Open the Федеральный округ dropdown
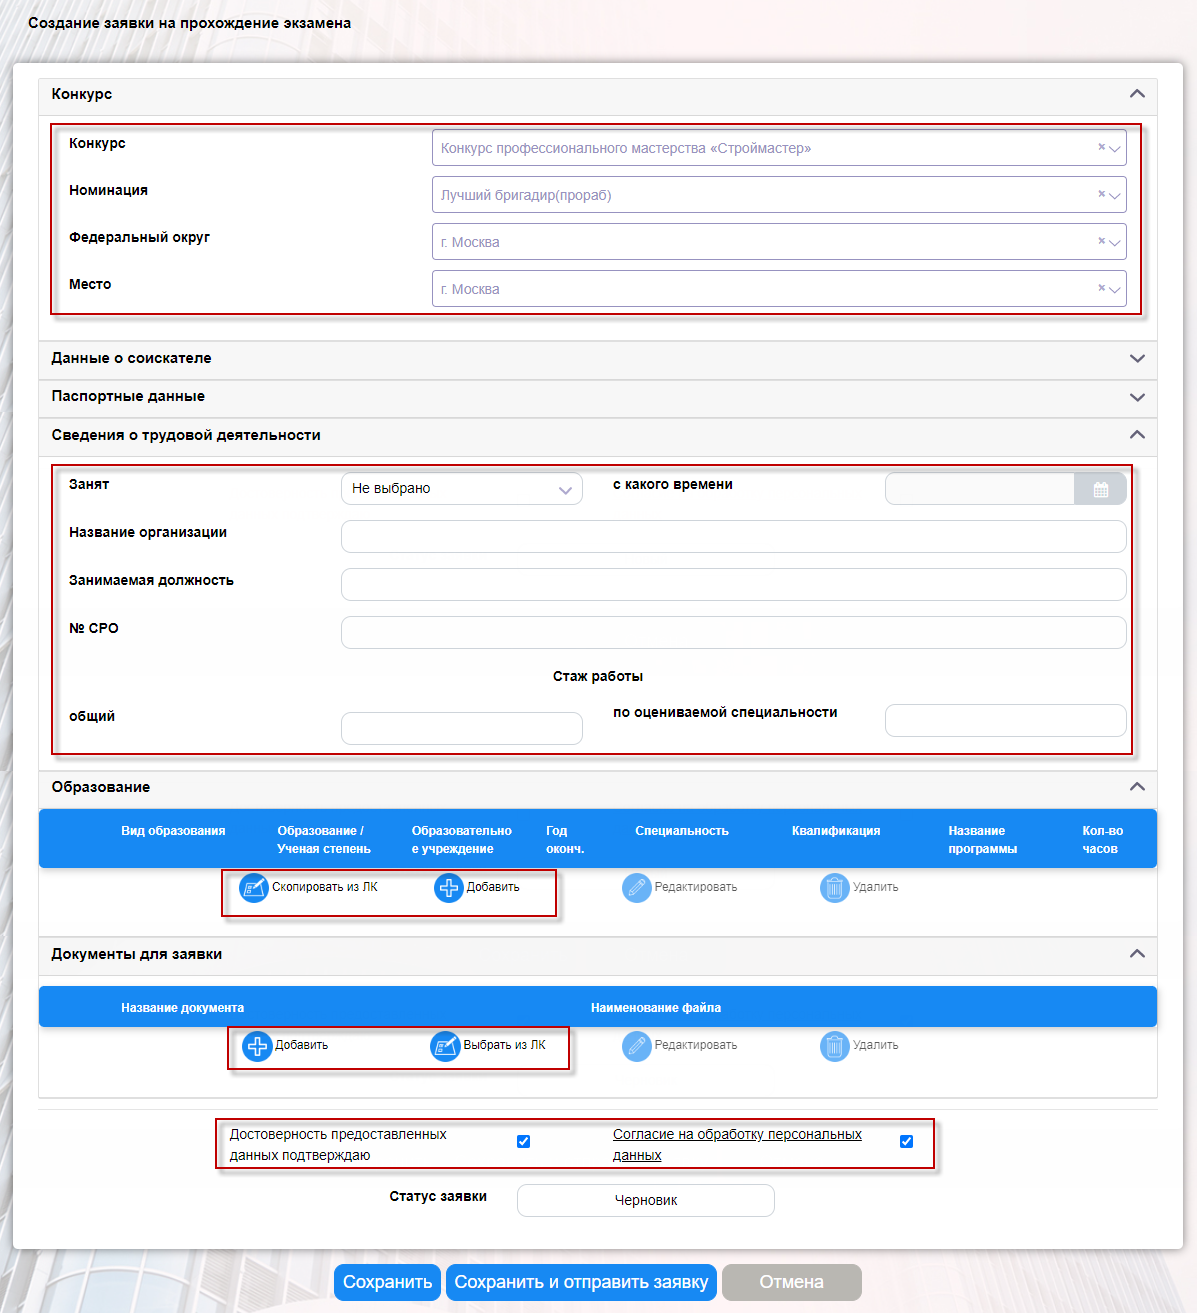The width and height of the screenshot is (1197, 1313). coord(1115,243)
